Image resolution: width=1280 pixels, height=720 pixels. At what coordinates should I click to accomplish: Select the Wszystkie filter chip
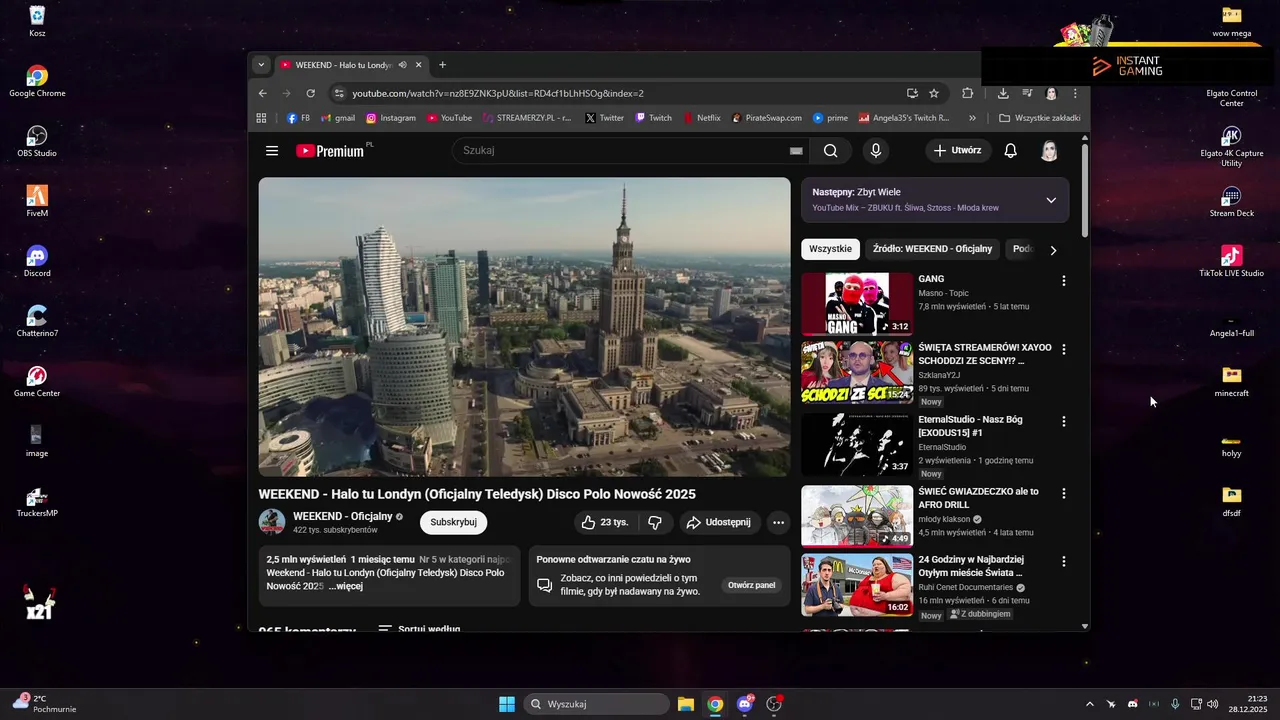[830, 249]
